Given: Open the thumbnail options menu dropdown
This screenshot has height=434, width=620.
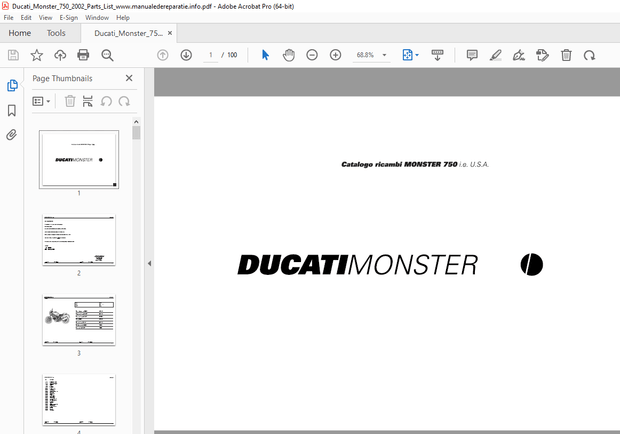Looking at the screenshot, I should click(x=41, y=102).
